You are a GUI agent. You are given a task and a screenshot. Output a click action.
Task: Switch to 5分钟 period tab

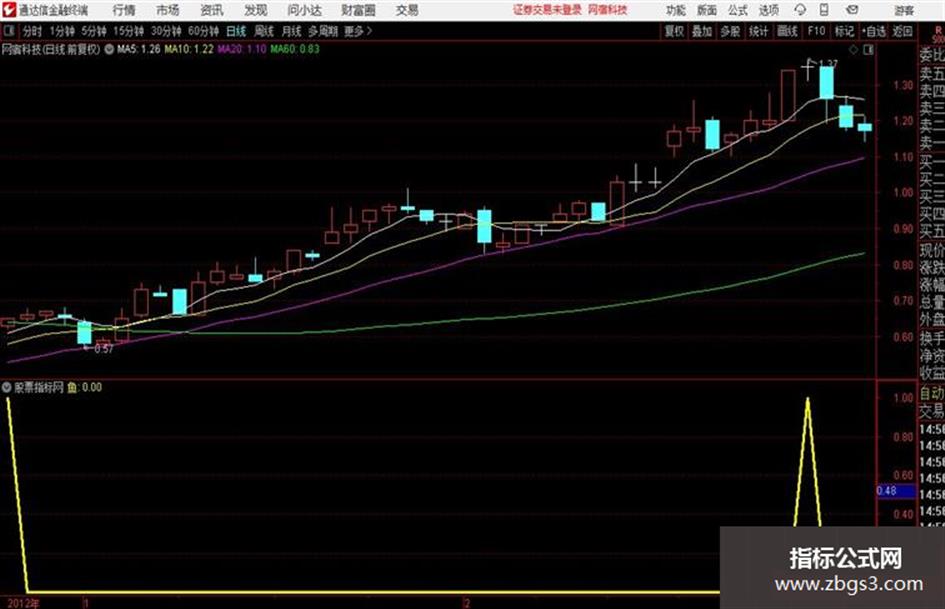(x=93, y=31)
